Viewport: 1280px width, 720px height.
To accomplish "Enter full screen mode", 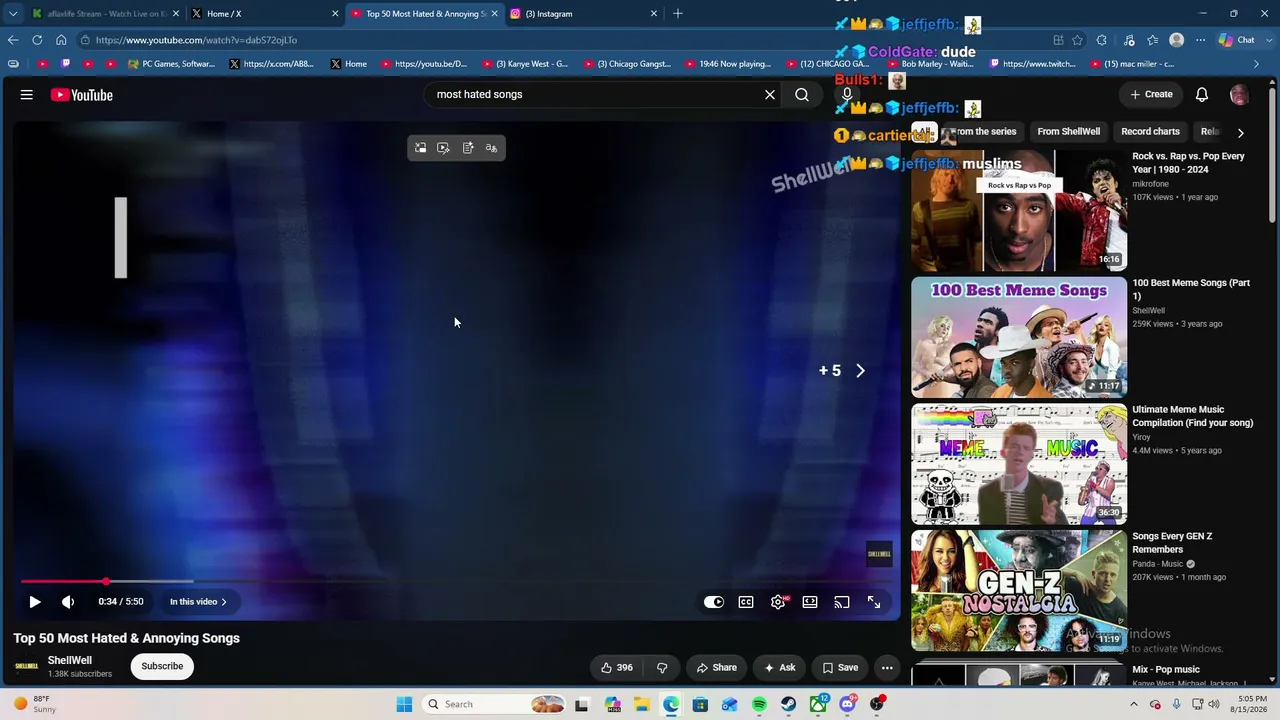I will 874,602.
